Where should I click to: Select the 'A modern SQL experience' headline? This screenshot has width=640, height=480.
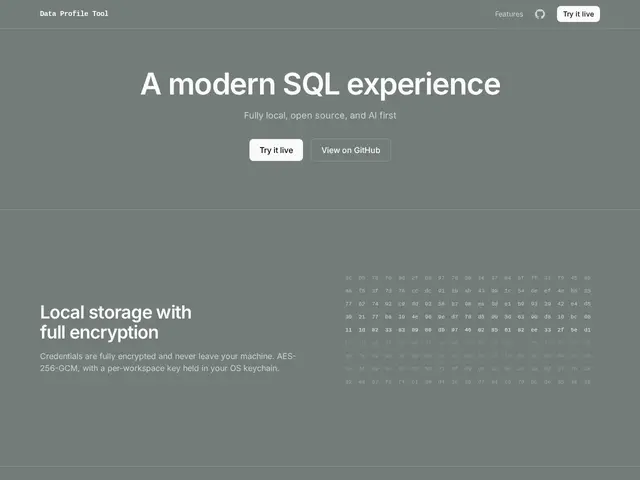point(320,84)
